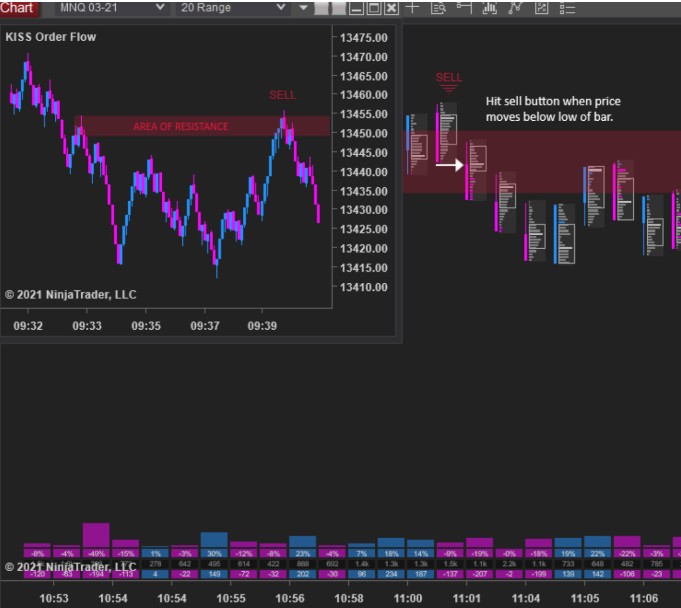Open the MNQ 03-21 instrument dropdown

(111, 8)
